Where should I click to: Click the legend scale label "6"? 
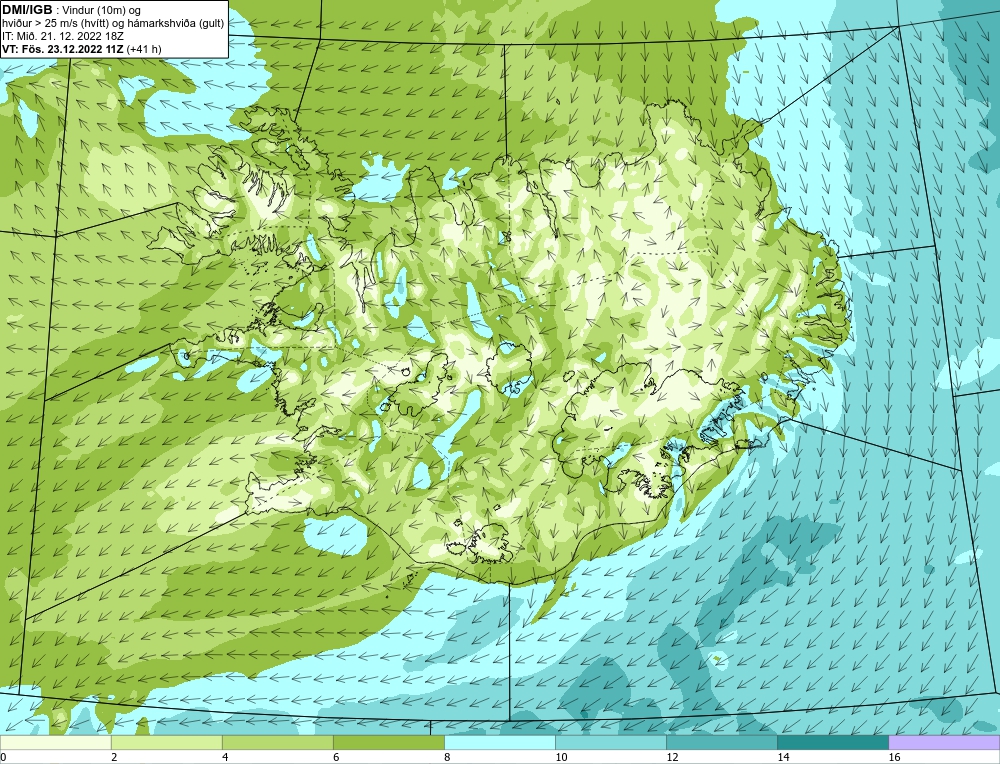(x=336, y=757)
